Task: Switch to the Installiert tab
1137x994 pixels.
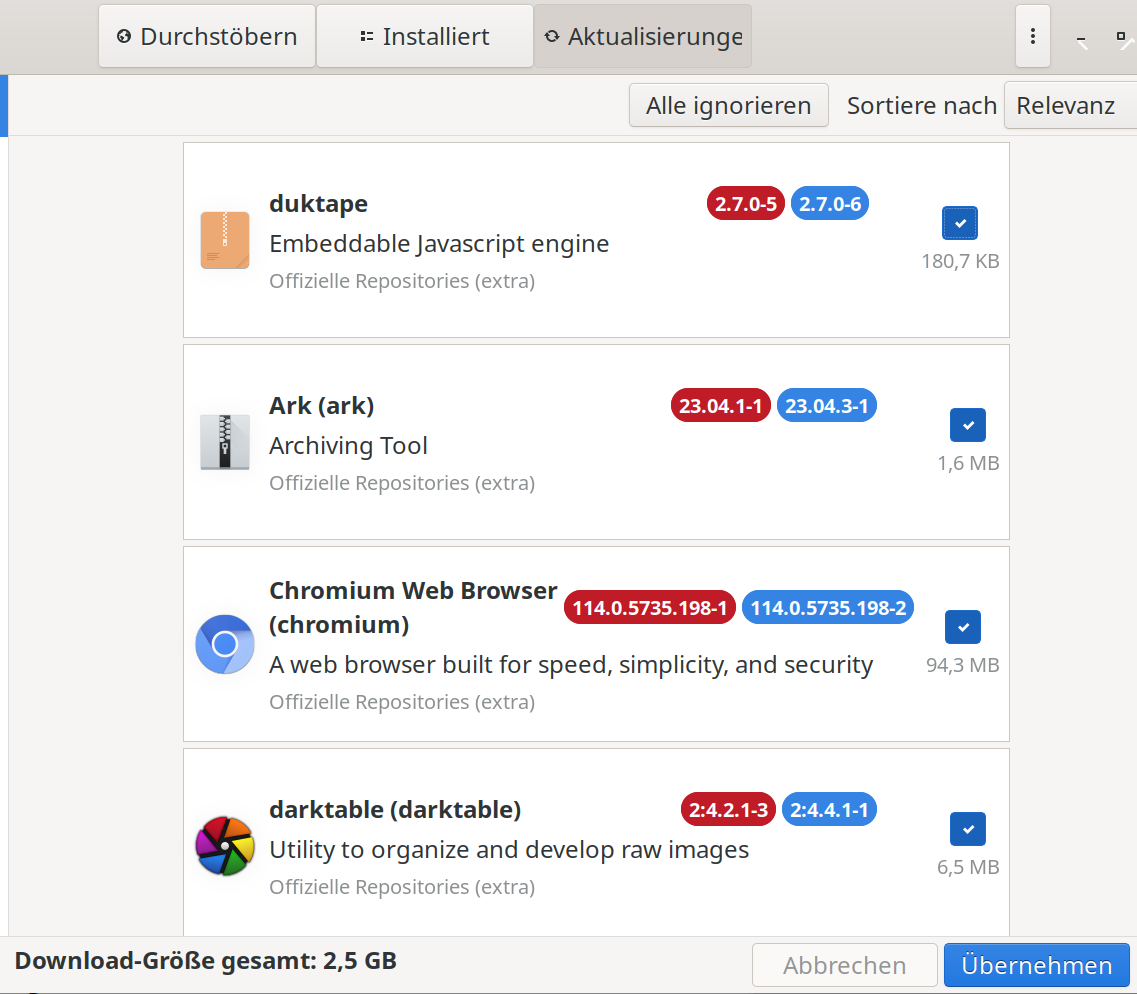Action: click(x=425, y=37)
